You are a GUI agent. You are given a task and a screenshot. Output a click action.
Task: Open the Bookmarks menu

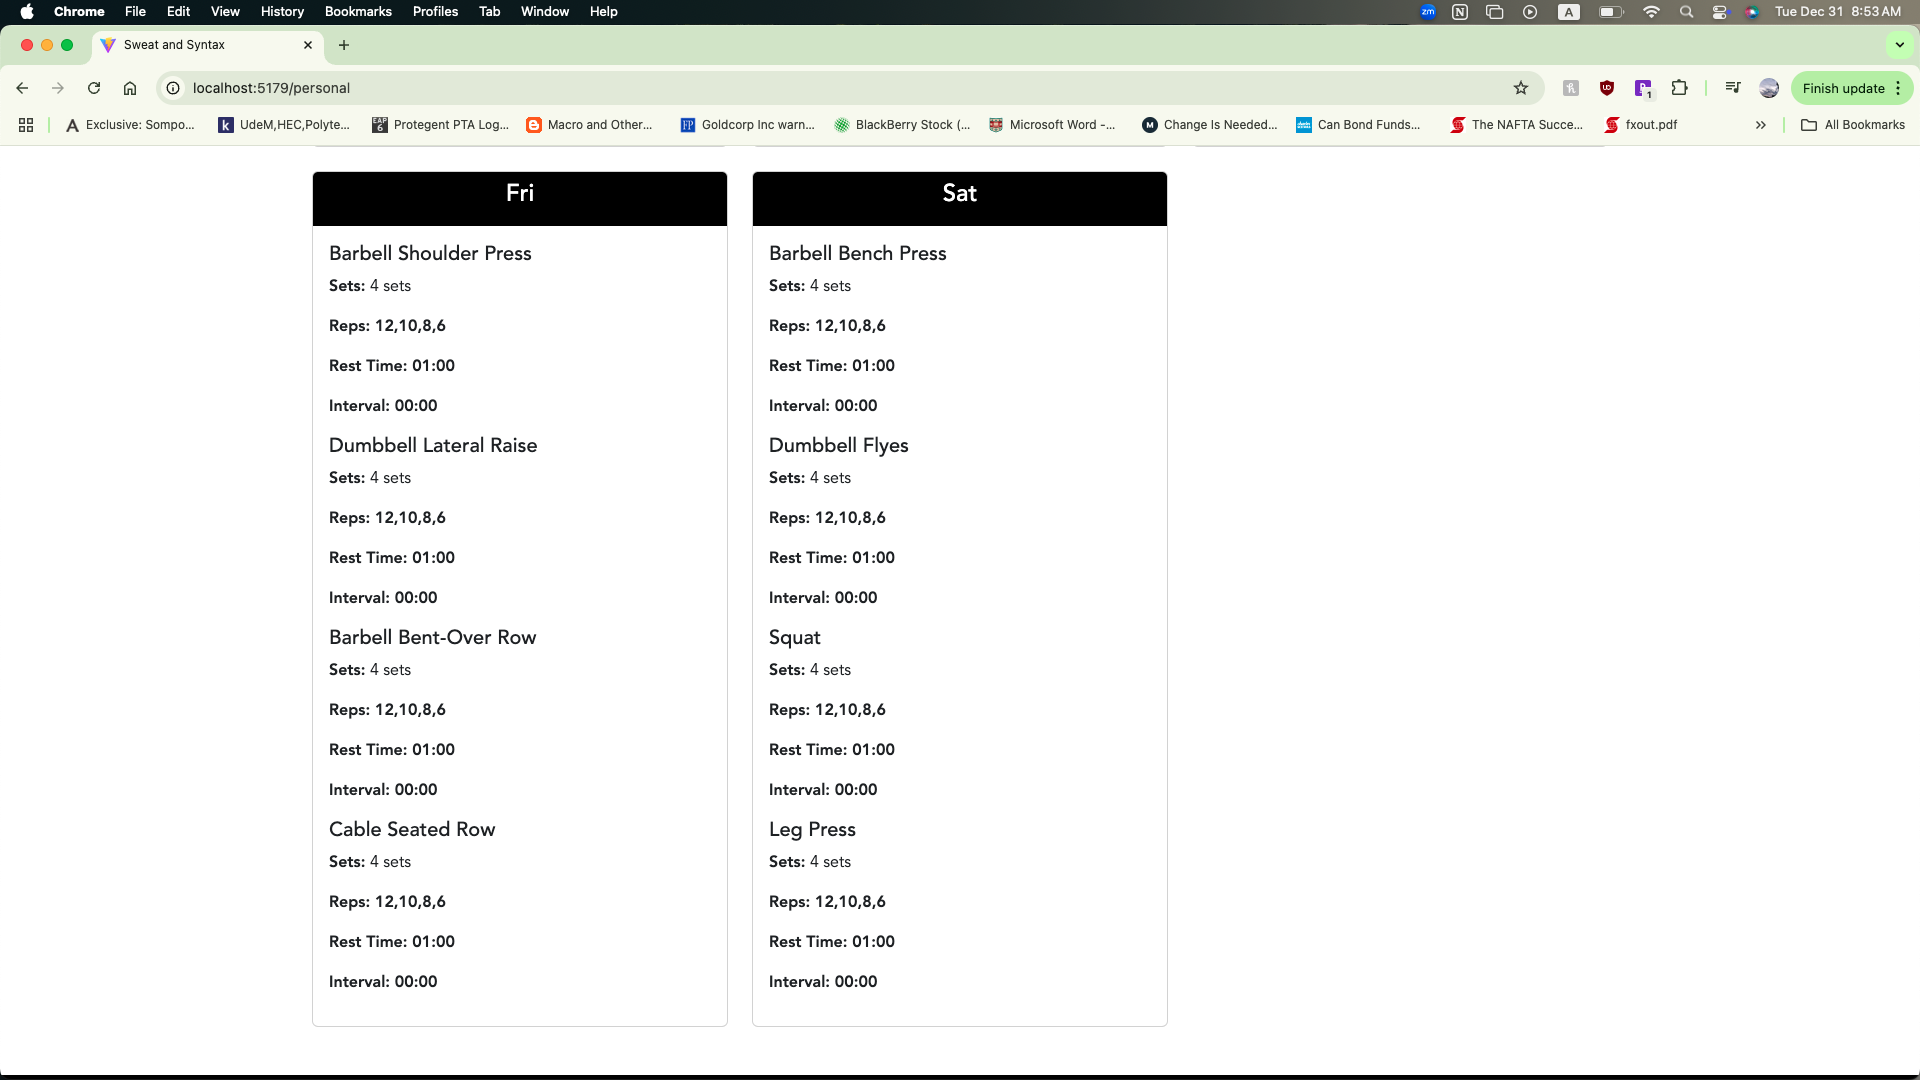pos(358,12)
